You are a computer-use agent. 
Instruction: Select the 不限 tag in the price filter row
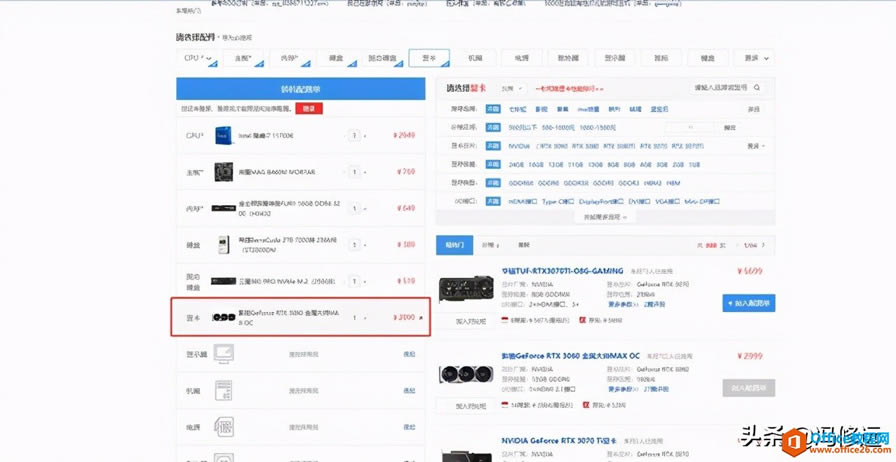[x=493, y=128]
